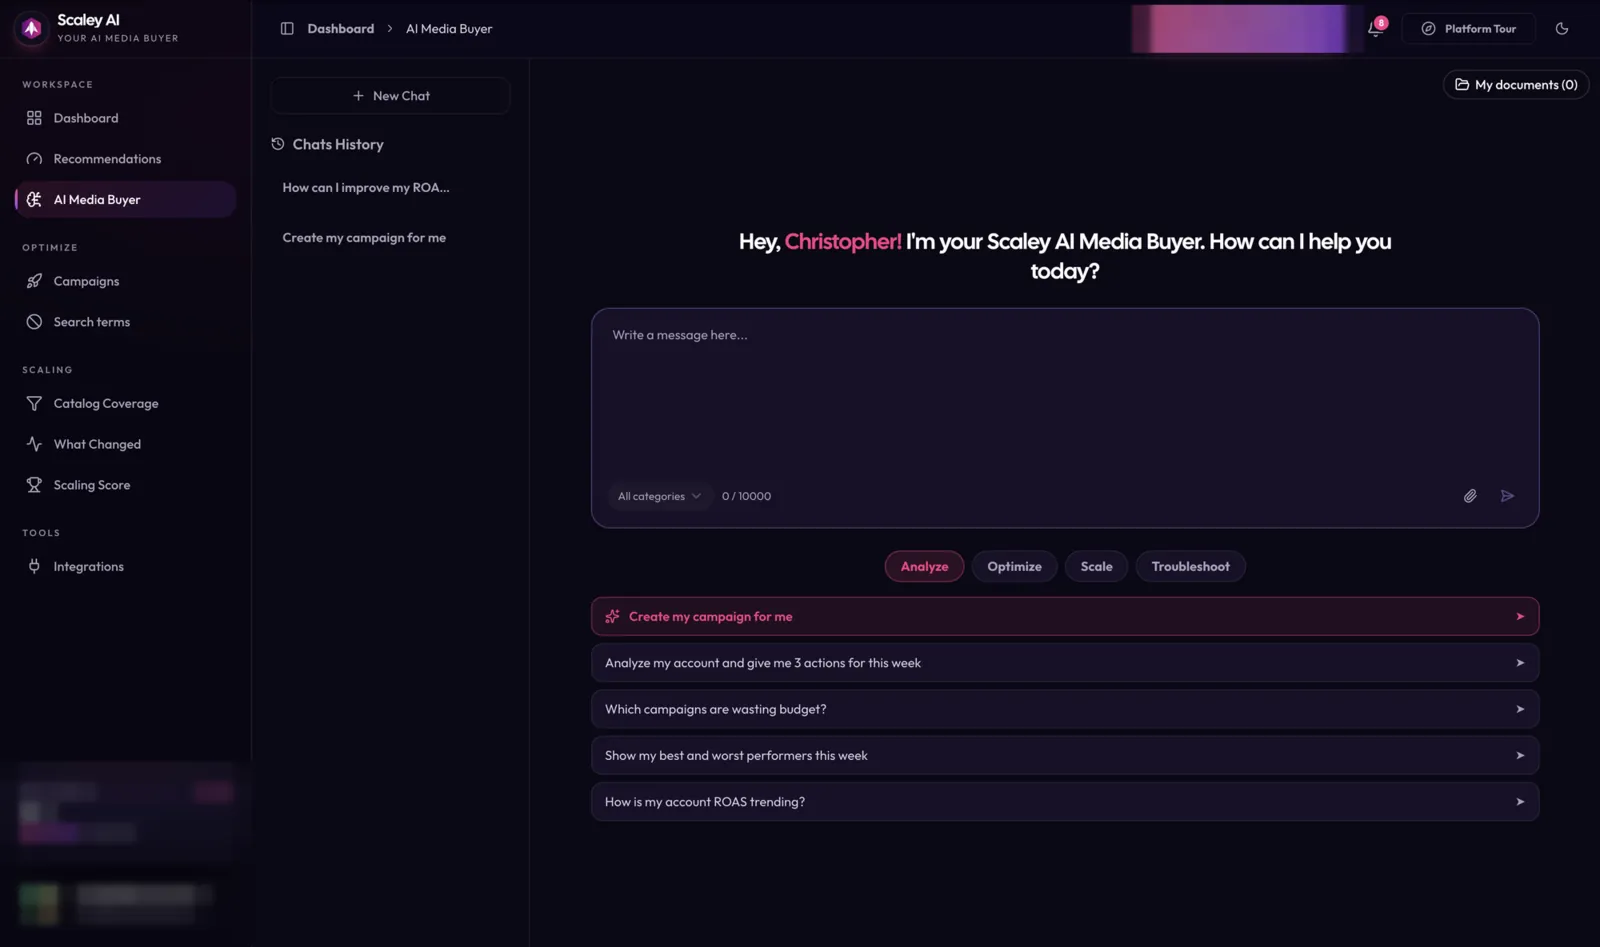Expand the Which campaigns are wasting budget prompt
1600x947 pixels.
pos(1064,709)
